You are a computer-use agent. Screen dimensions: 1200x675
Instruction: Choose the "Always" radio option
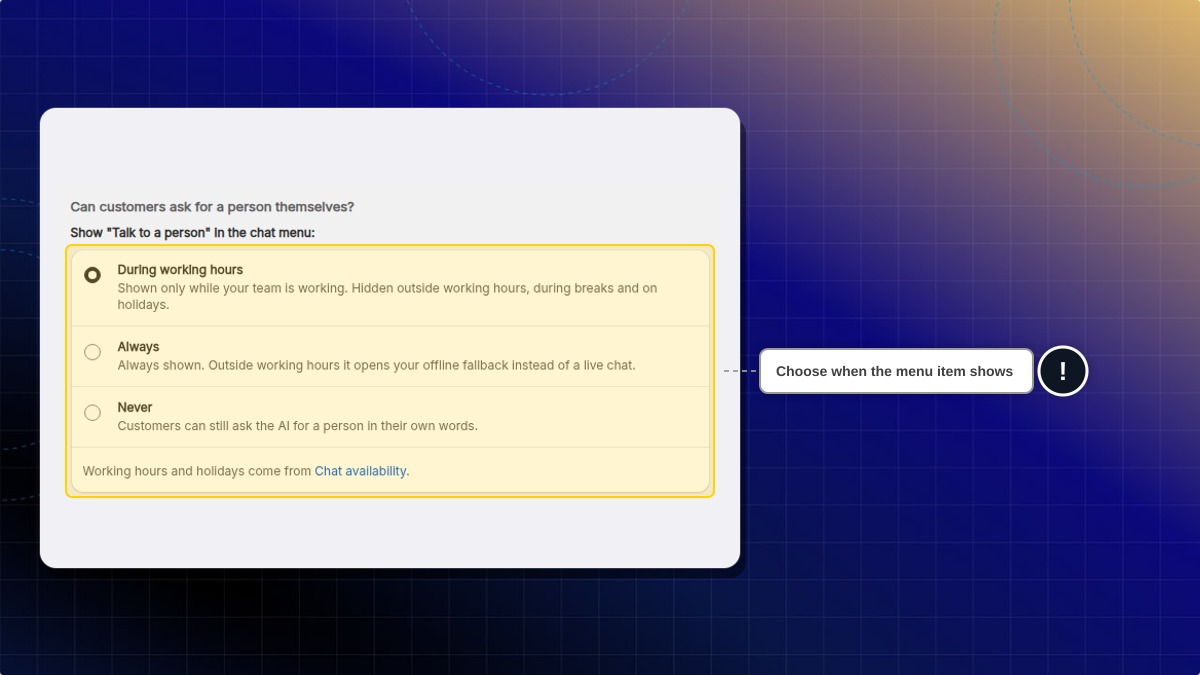pyautogui.click(x=92, y=352)
